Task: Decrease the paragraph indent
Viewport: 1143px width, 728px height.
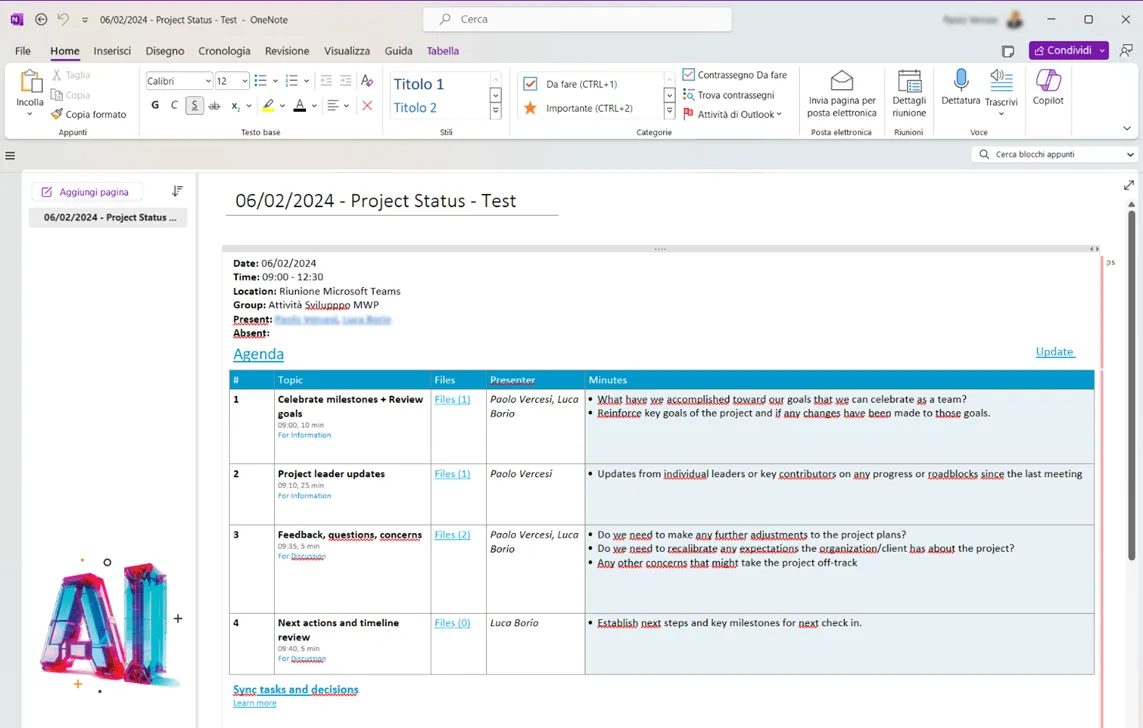Action: pyautogui.click(x=326, y=81)
